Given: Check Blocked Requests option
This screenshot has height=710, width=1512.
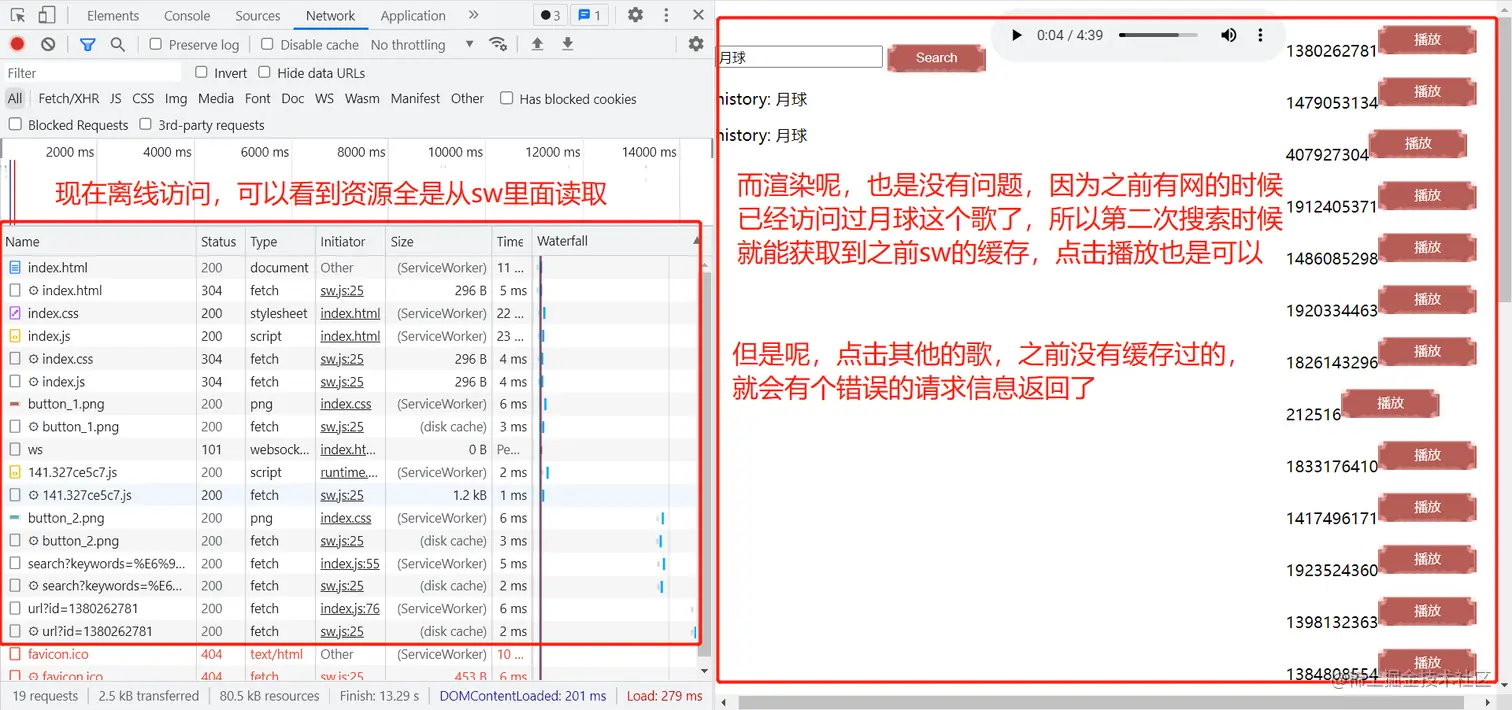Looking at the screenshot, I should 15,124.
